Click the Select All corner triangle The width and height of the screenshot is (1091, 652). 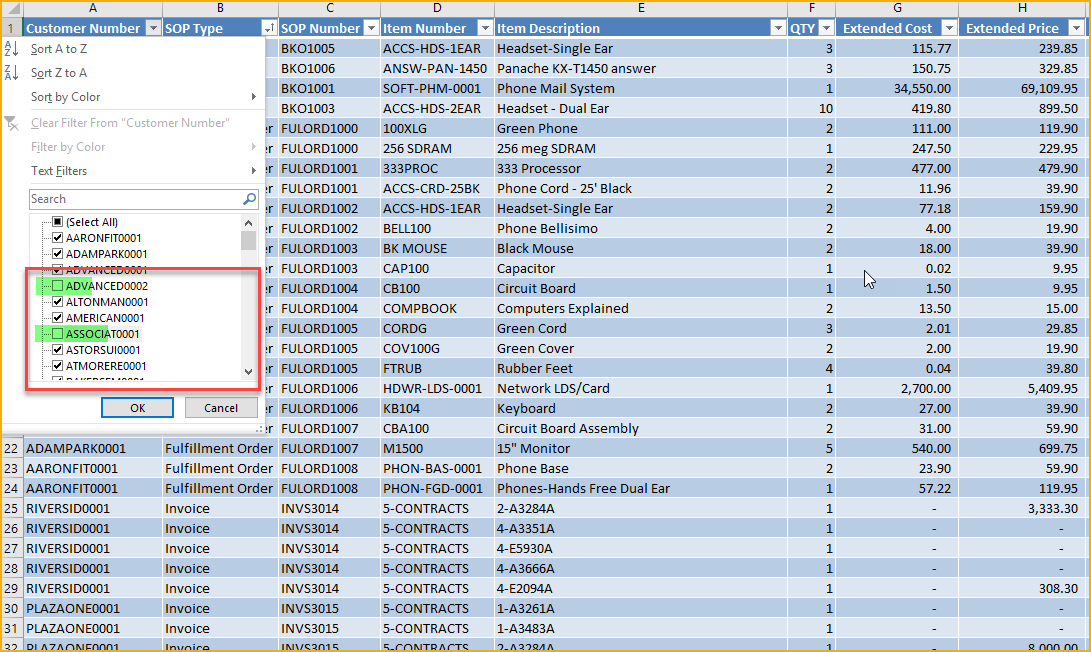coord(12,9)
